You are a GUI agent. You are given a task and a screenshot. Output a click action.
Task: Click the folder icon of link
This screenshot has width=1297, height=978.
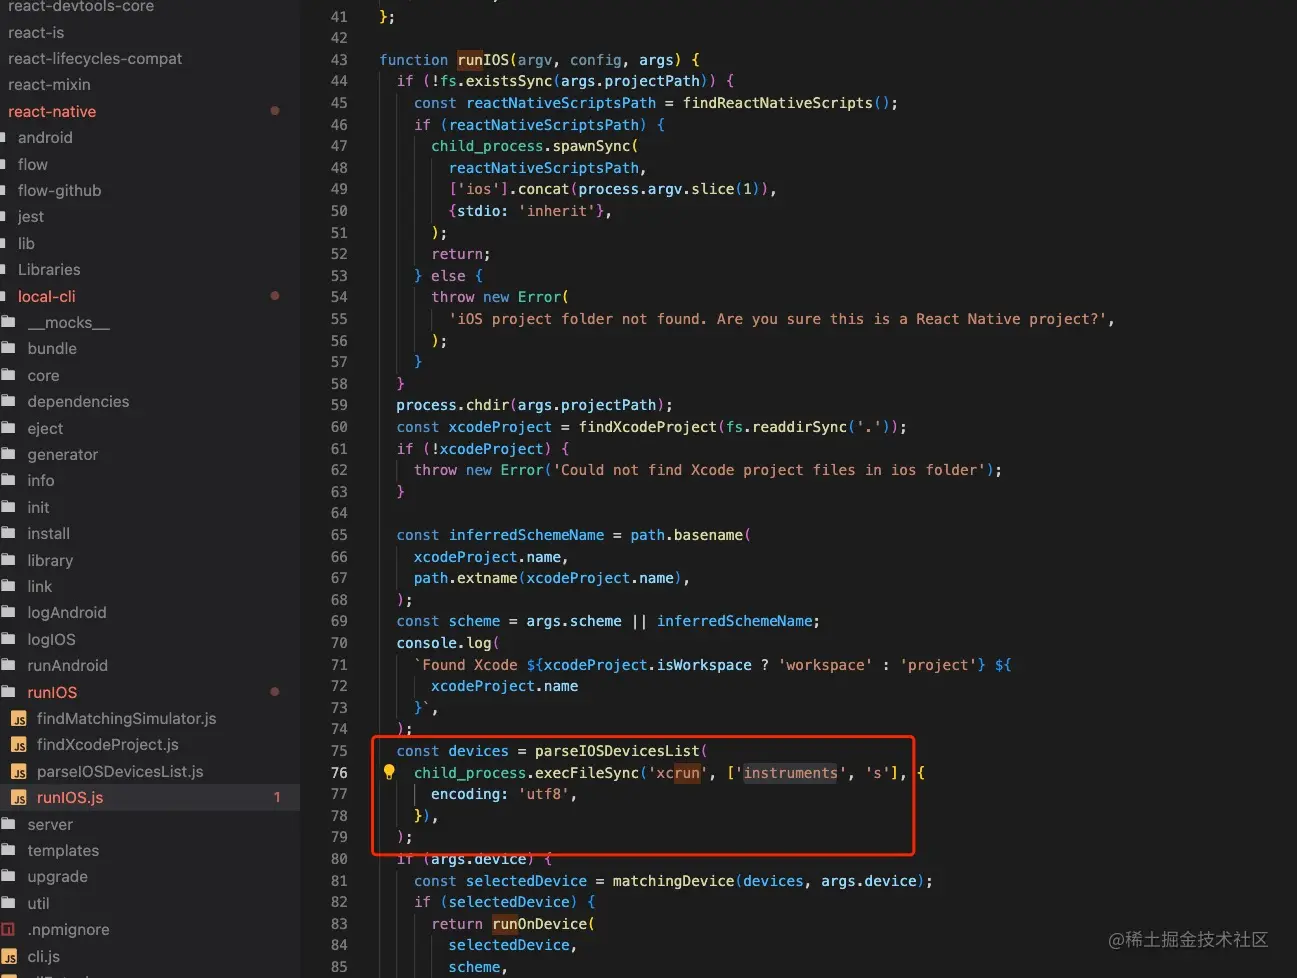[x=8, y=586]
